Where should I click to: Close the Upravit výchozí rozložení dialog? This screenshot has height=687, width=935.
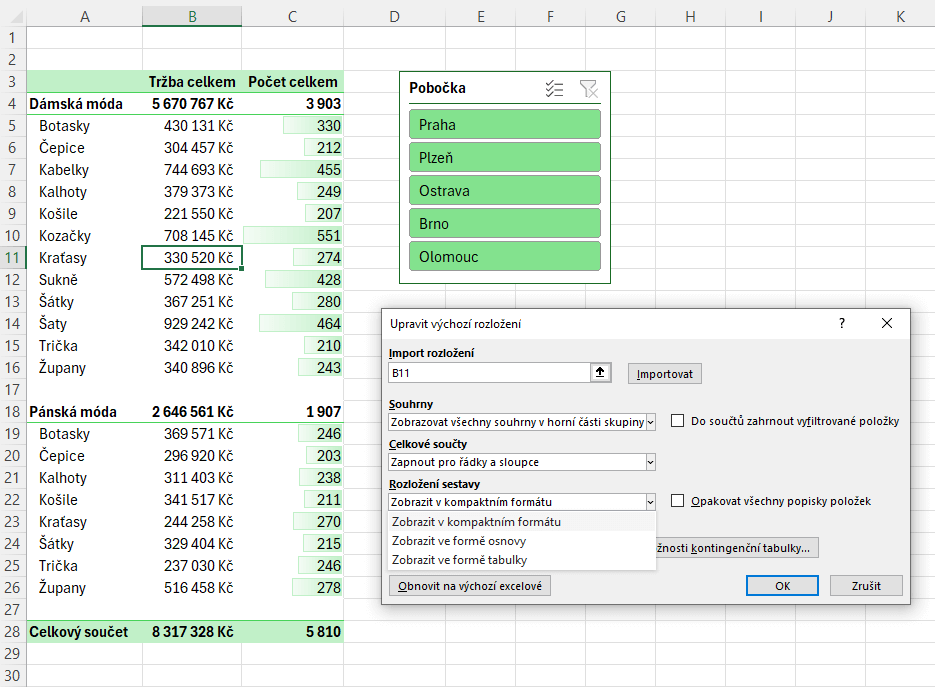[x=886, y=323]
